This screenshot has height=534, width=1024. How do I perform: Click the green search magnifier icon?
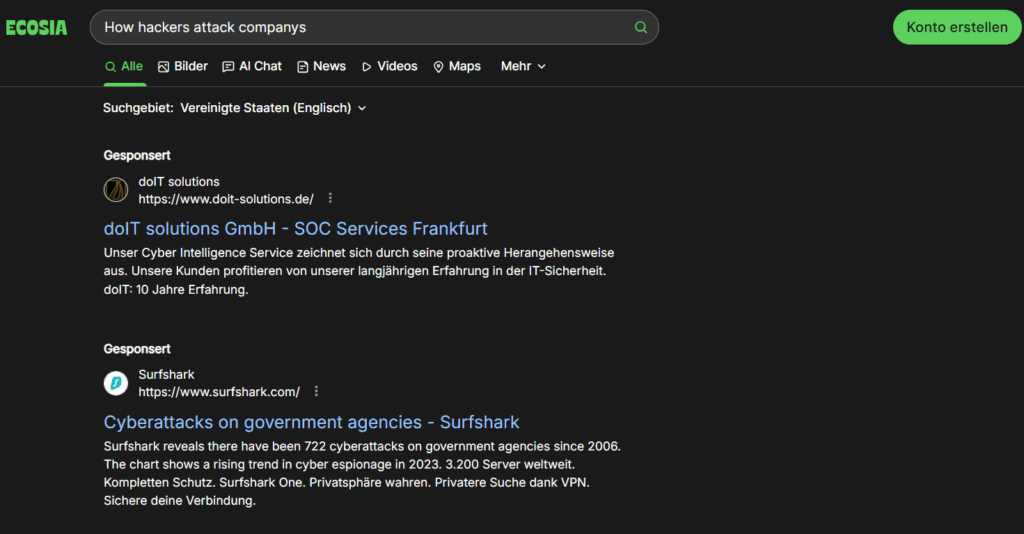click(641, 28)
